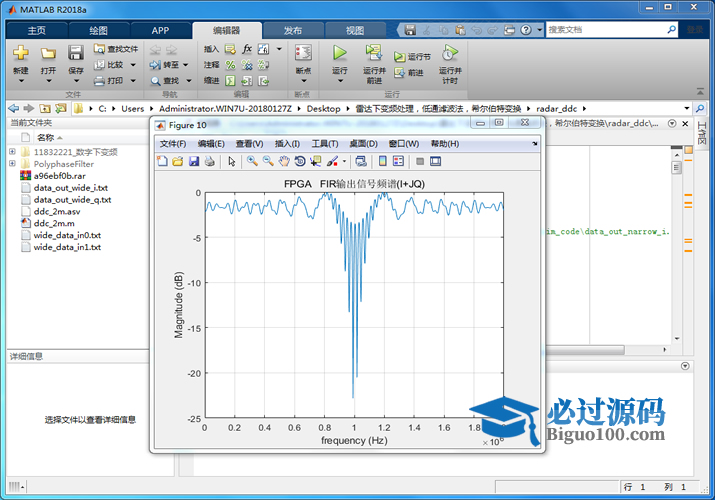This screenshot has width=715, height=500.
Task: Click the quick access save icon
Action: click(410, 30)
